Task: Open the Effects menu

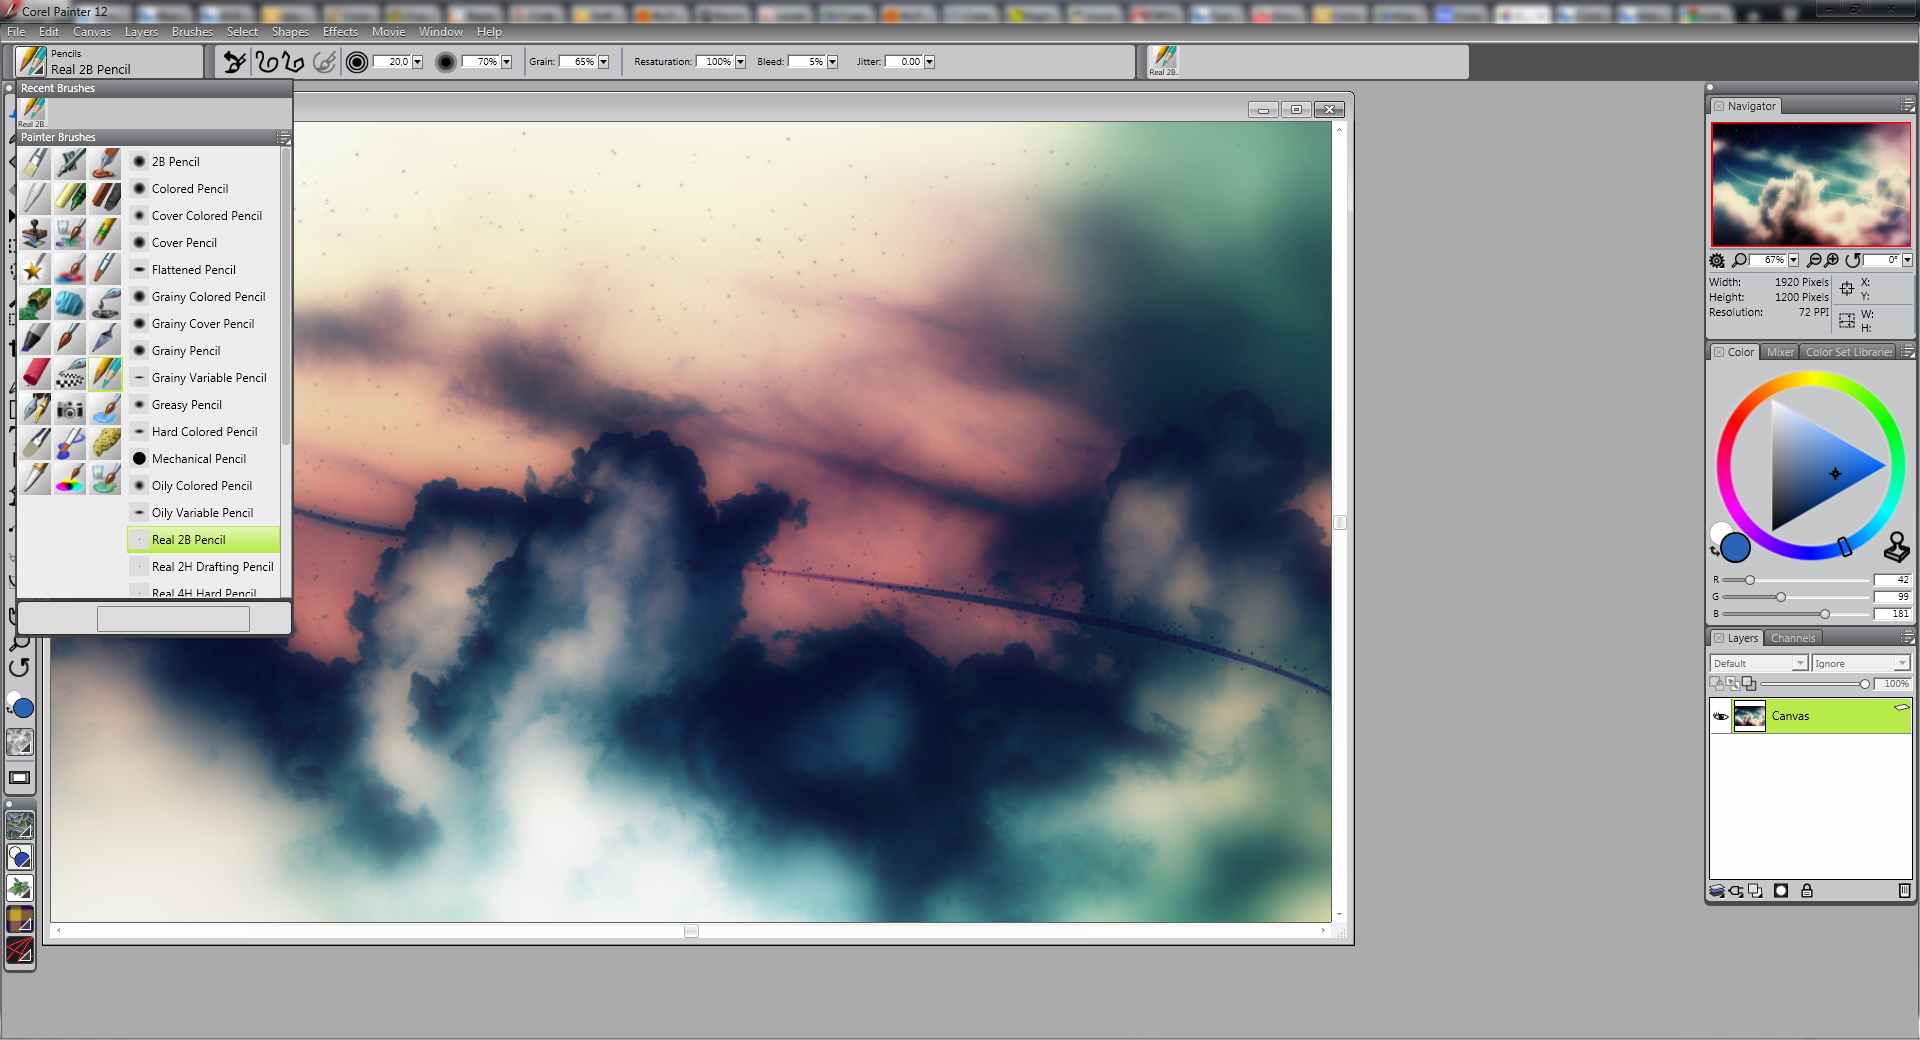Action: coord(340,32)
